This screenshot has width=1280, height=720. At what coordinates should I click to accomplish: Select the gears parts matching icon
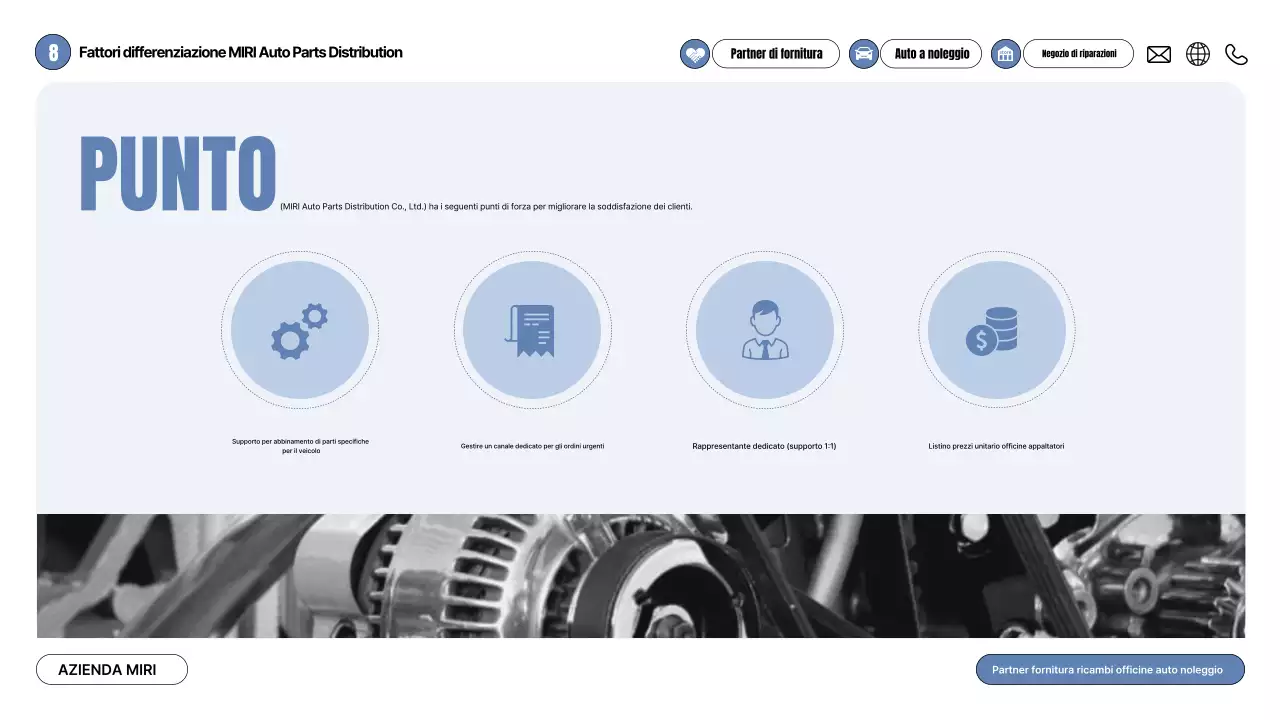(x=299, y=330)
